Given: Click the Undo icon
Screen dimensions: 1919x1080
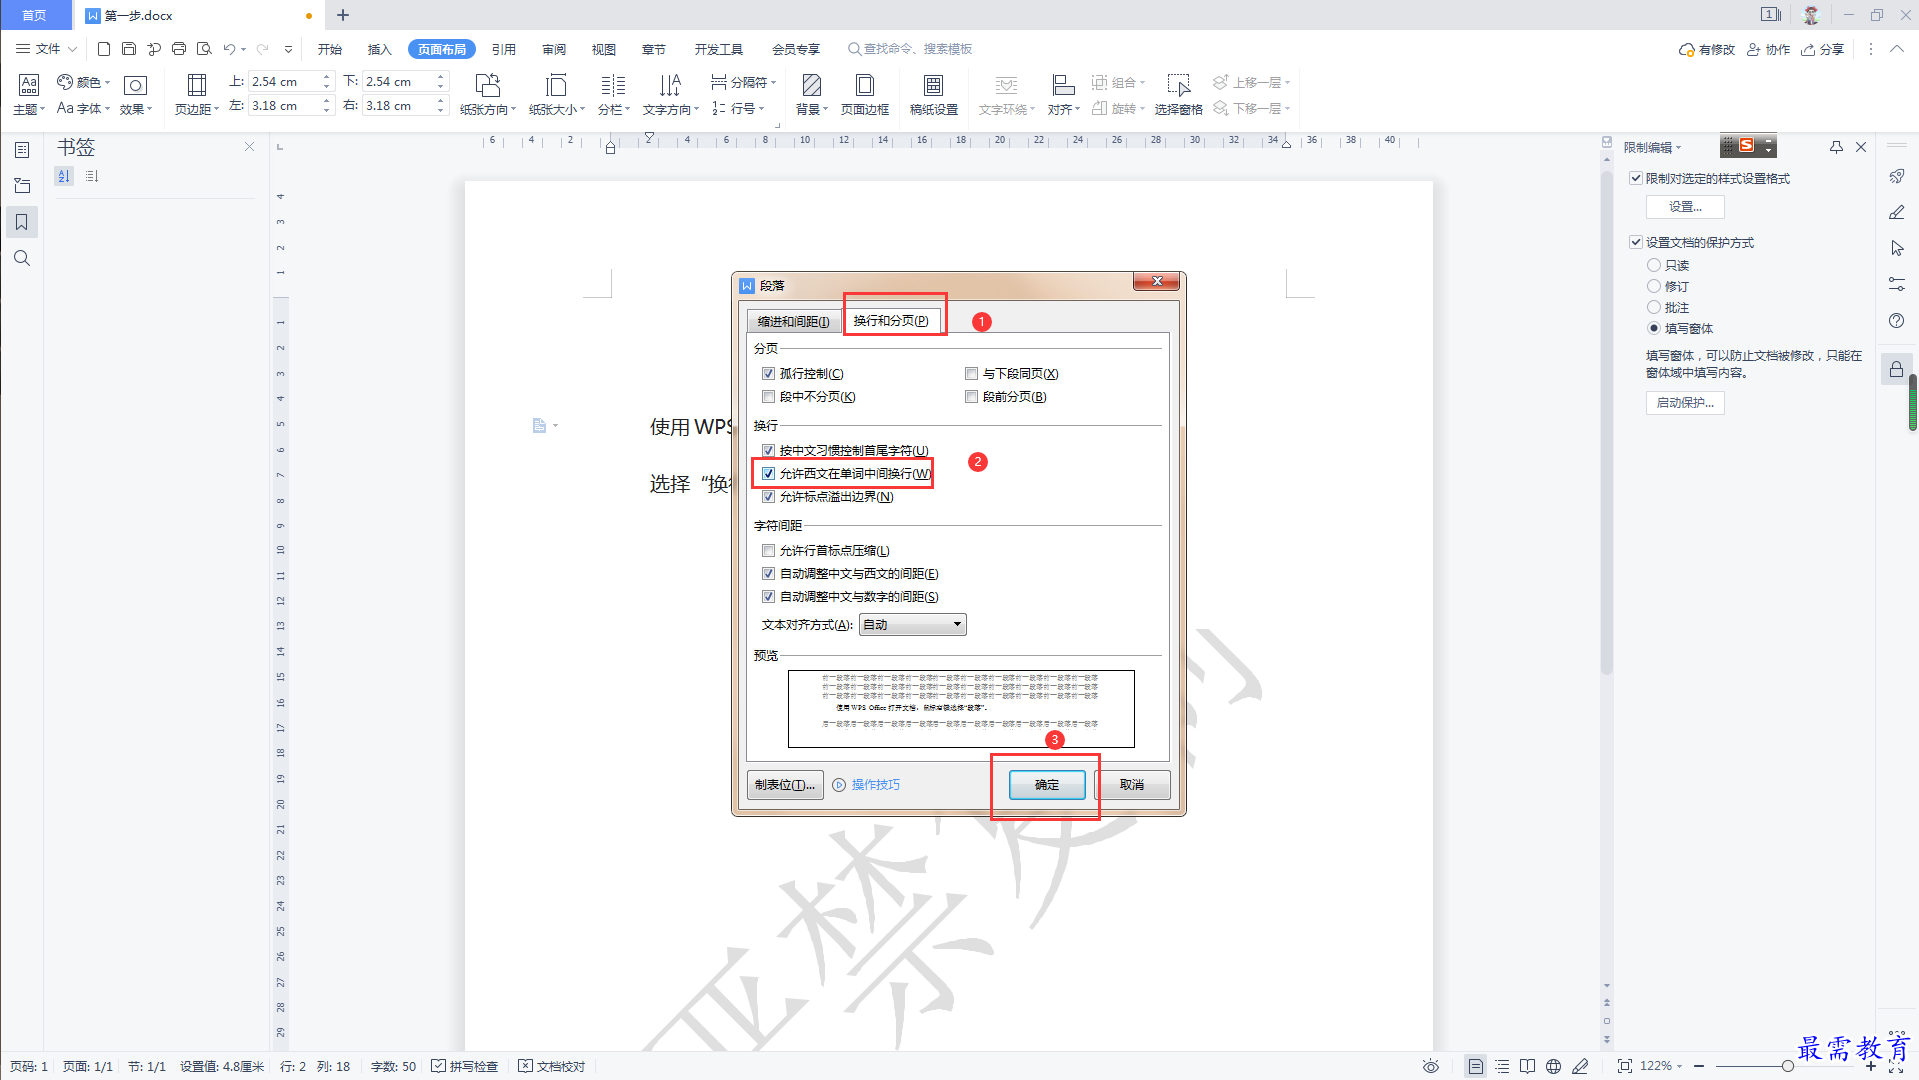Looking at the screenshot, I should coord(229,48).
